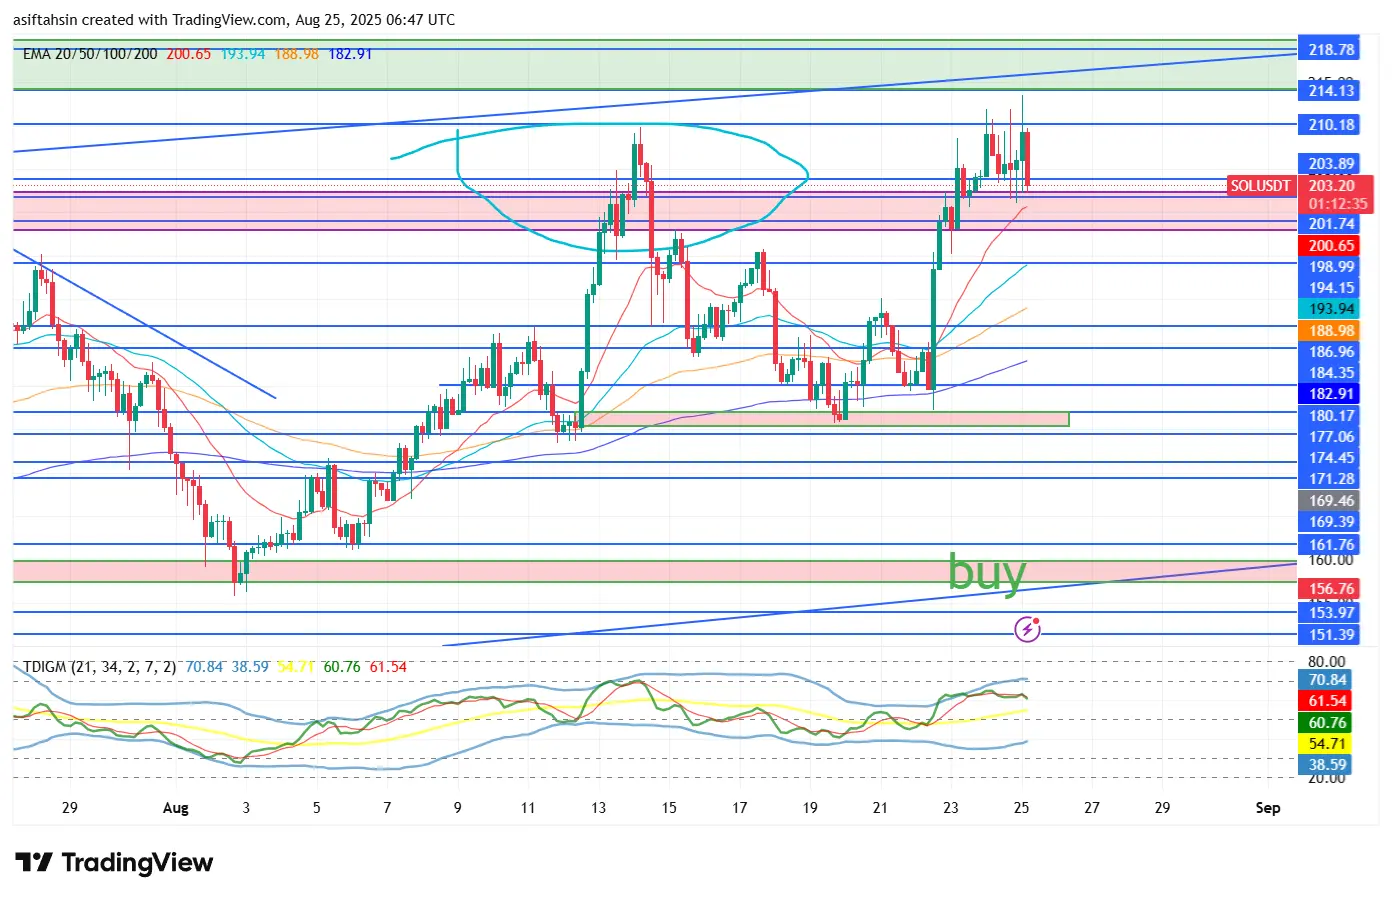Click the green buy annotation text
The width and height of the screenshot is (1392, 900).
click(x=987, y=573)
